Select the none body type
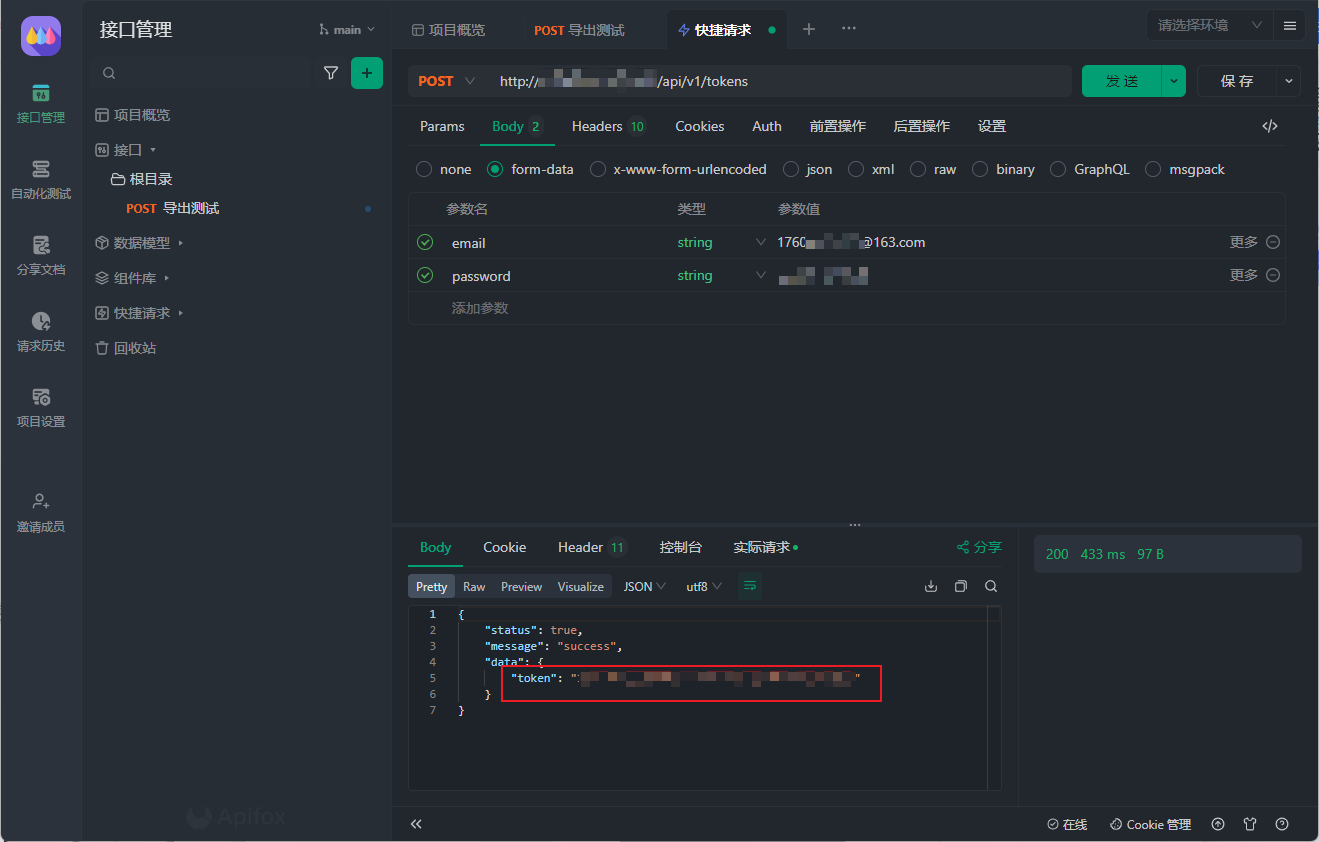 [x=444, y=169]
